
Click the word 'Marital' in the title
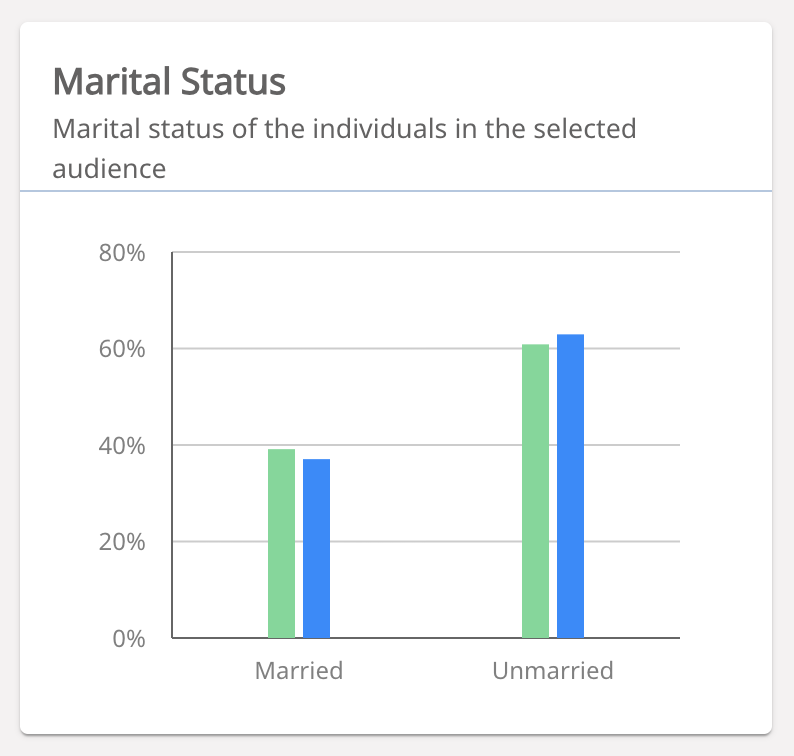[108, 81]
